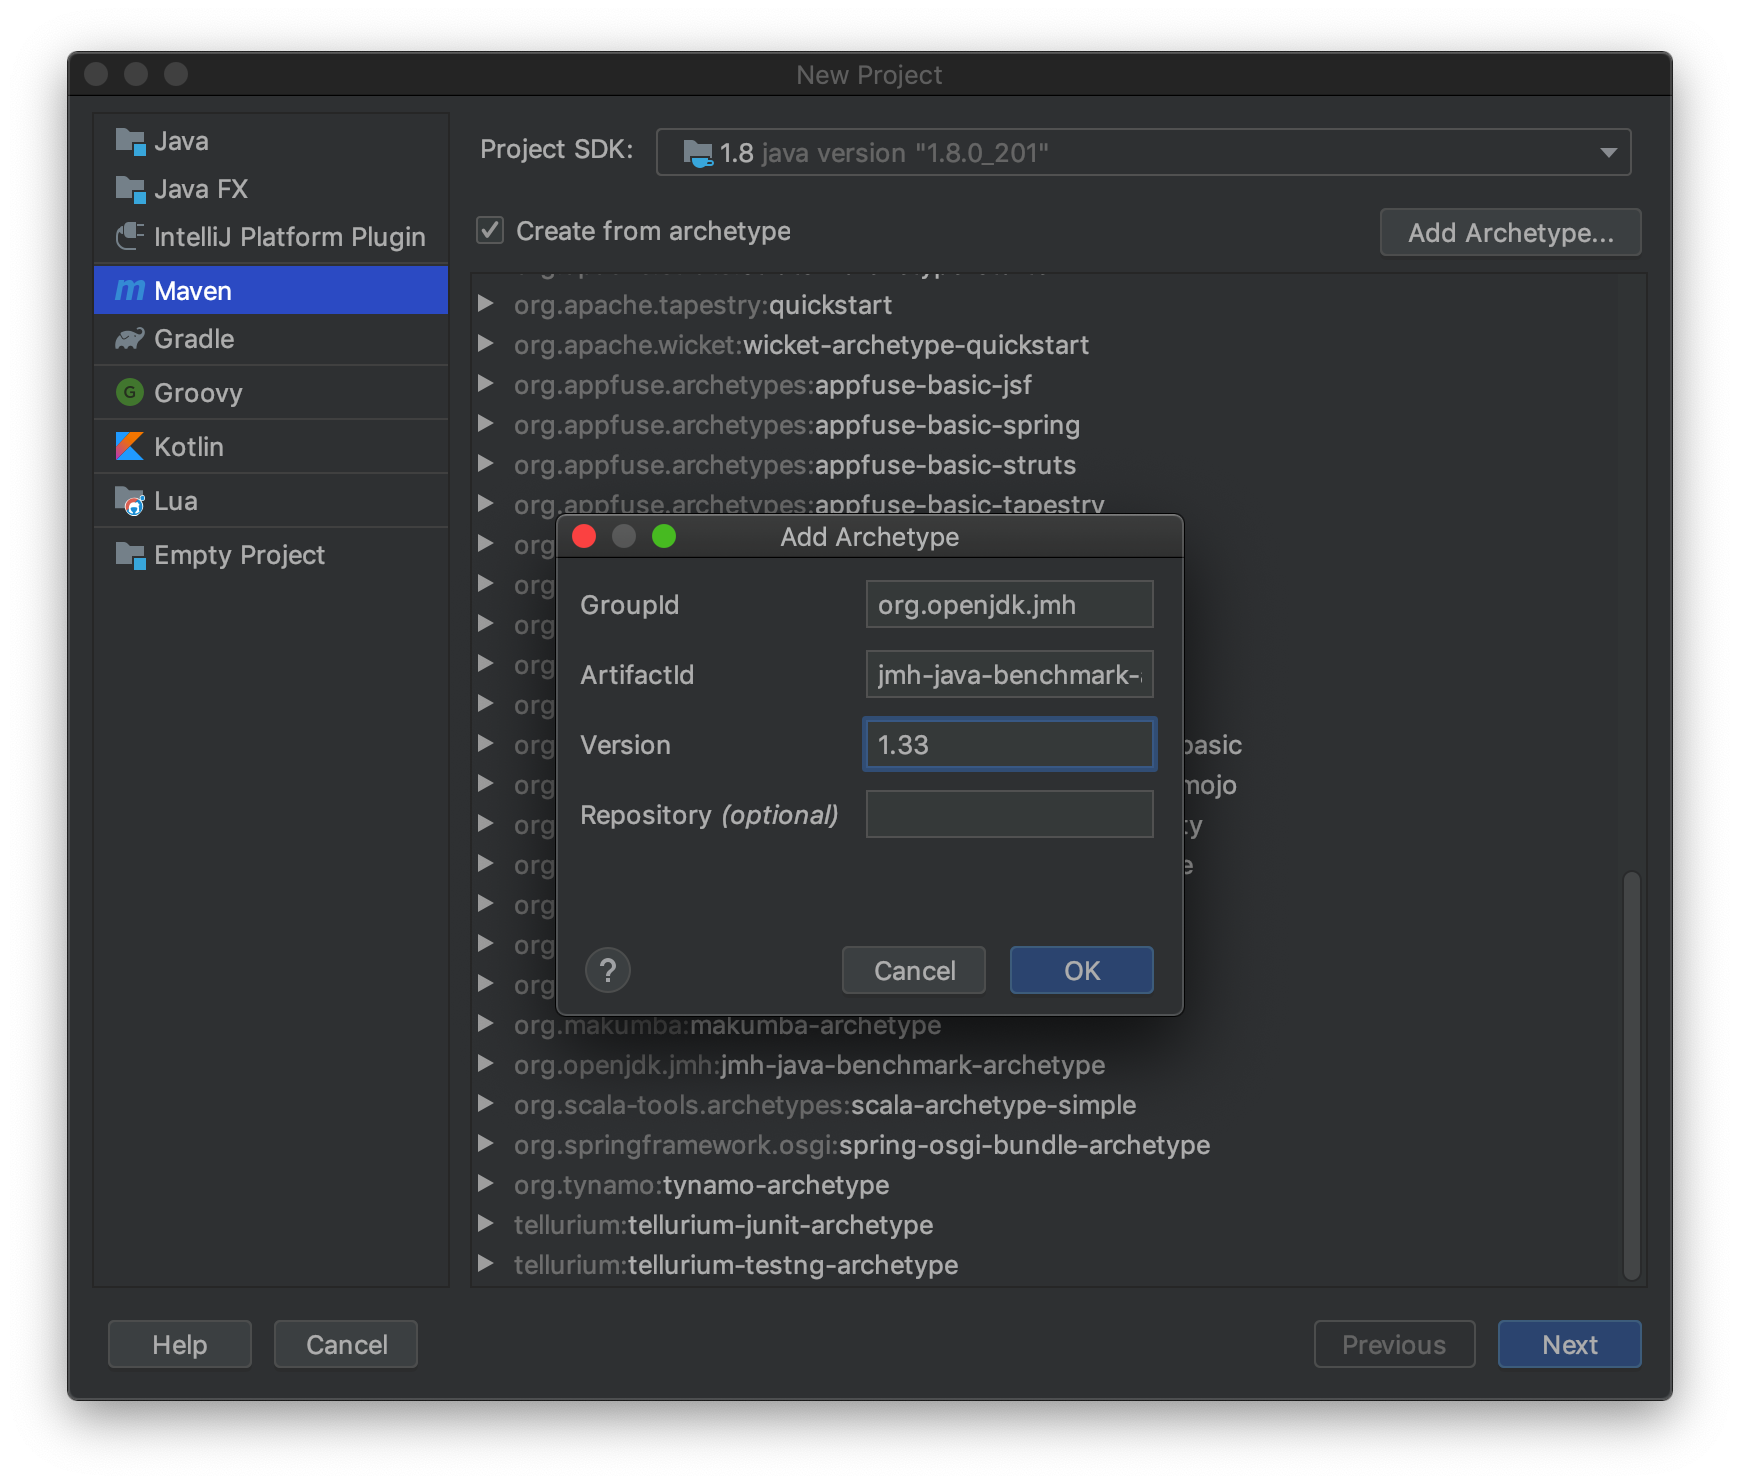The width and height of the screenshot is (1740, 1484).
Task: Click the Maven 'm' icon
Action: 130,291
